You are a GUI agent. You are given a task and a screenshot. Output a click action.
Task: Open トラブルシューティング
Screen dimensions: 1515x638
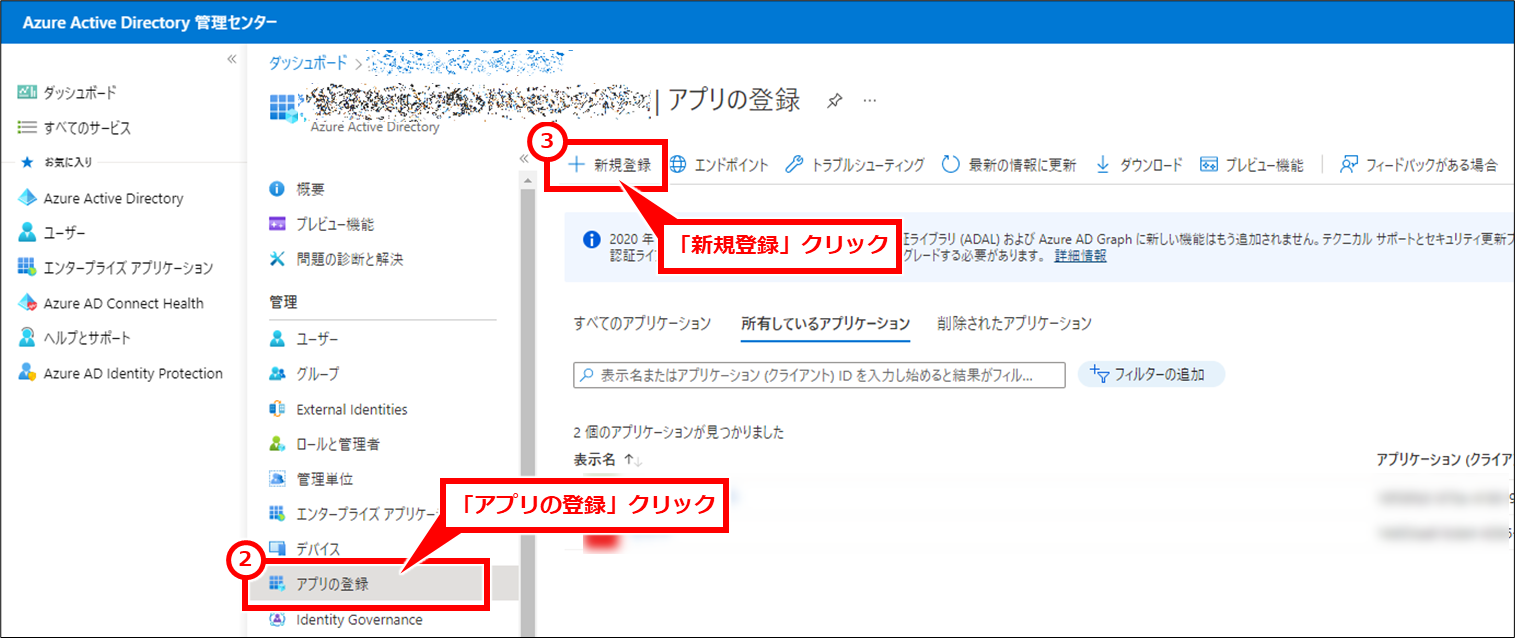click(x=855, y=165)
